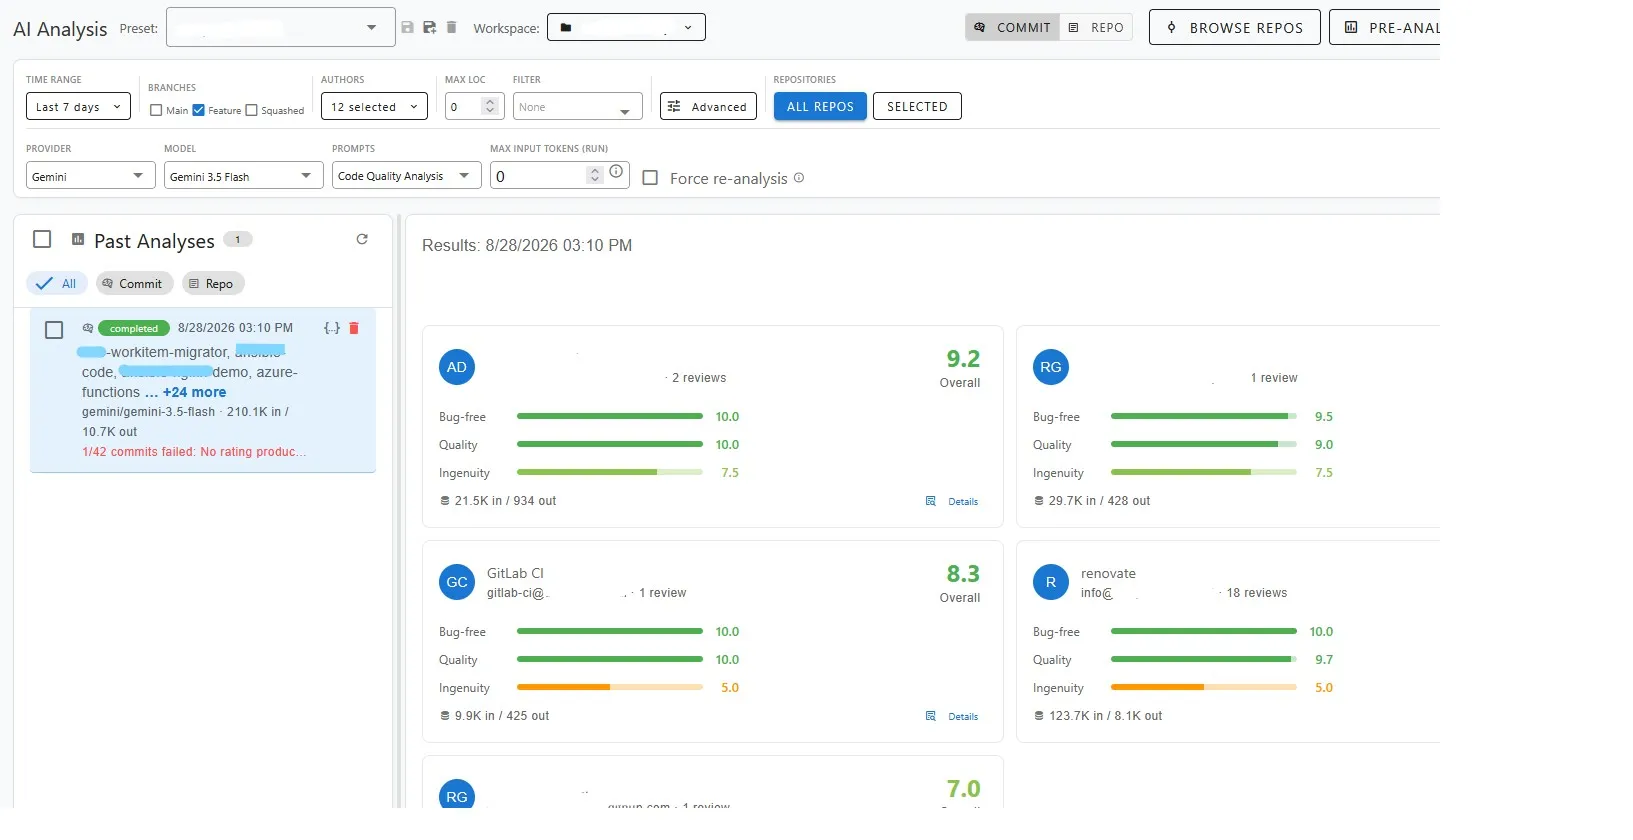Check the select-all box beside Past Analyses
This screenshot has width=1633, height=840.
coord(42,239)
